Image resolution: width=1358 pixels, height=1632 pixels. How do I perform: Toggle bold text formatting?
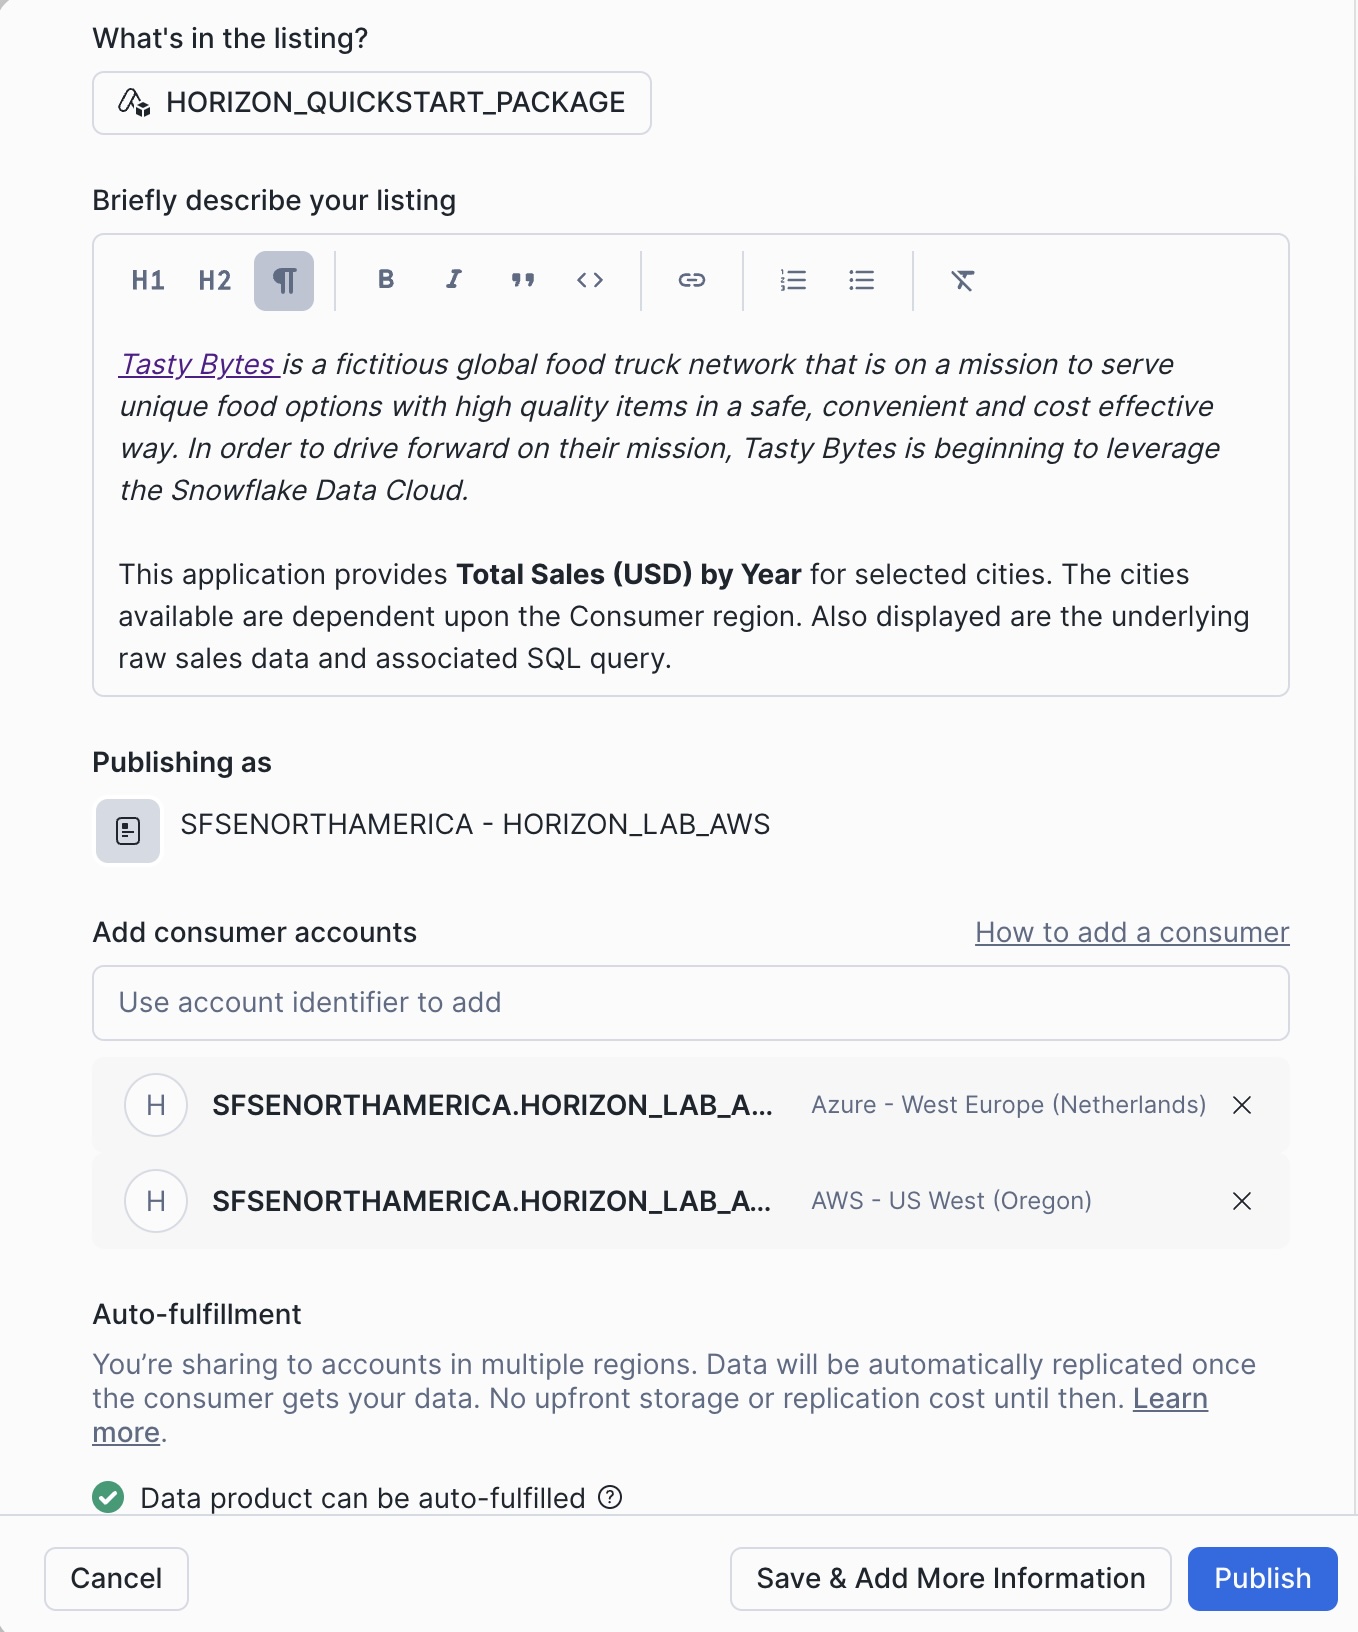tap(386, 280)
